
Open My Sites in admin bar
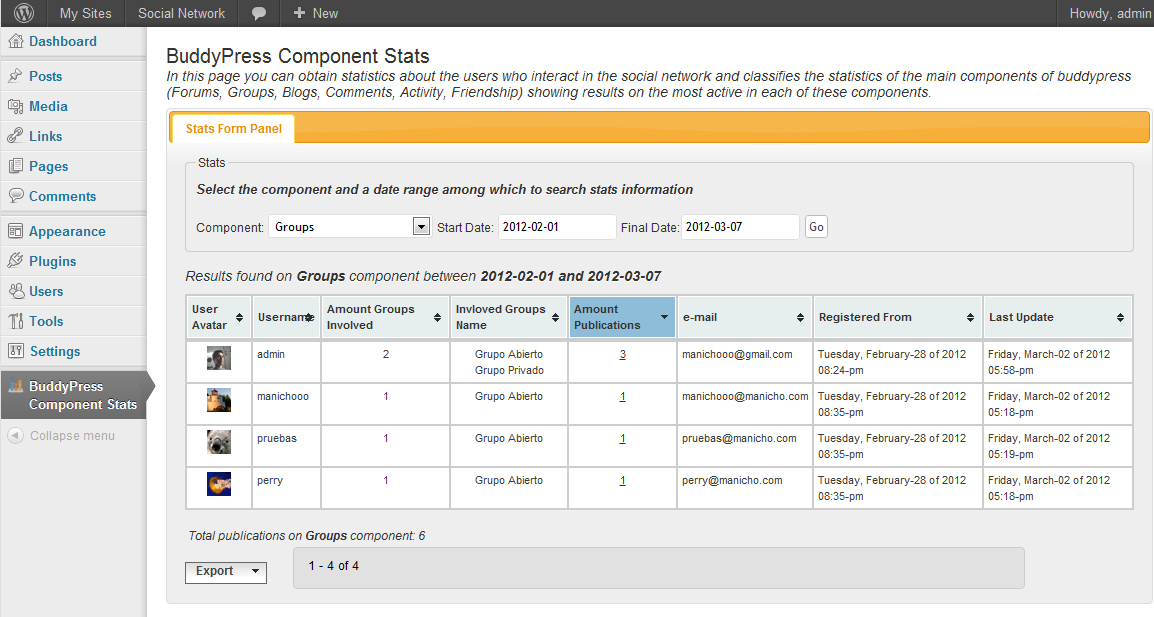tap(85, 13)
